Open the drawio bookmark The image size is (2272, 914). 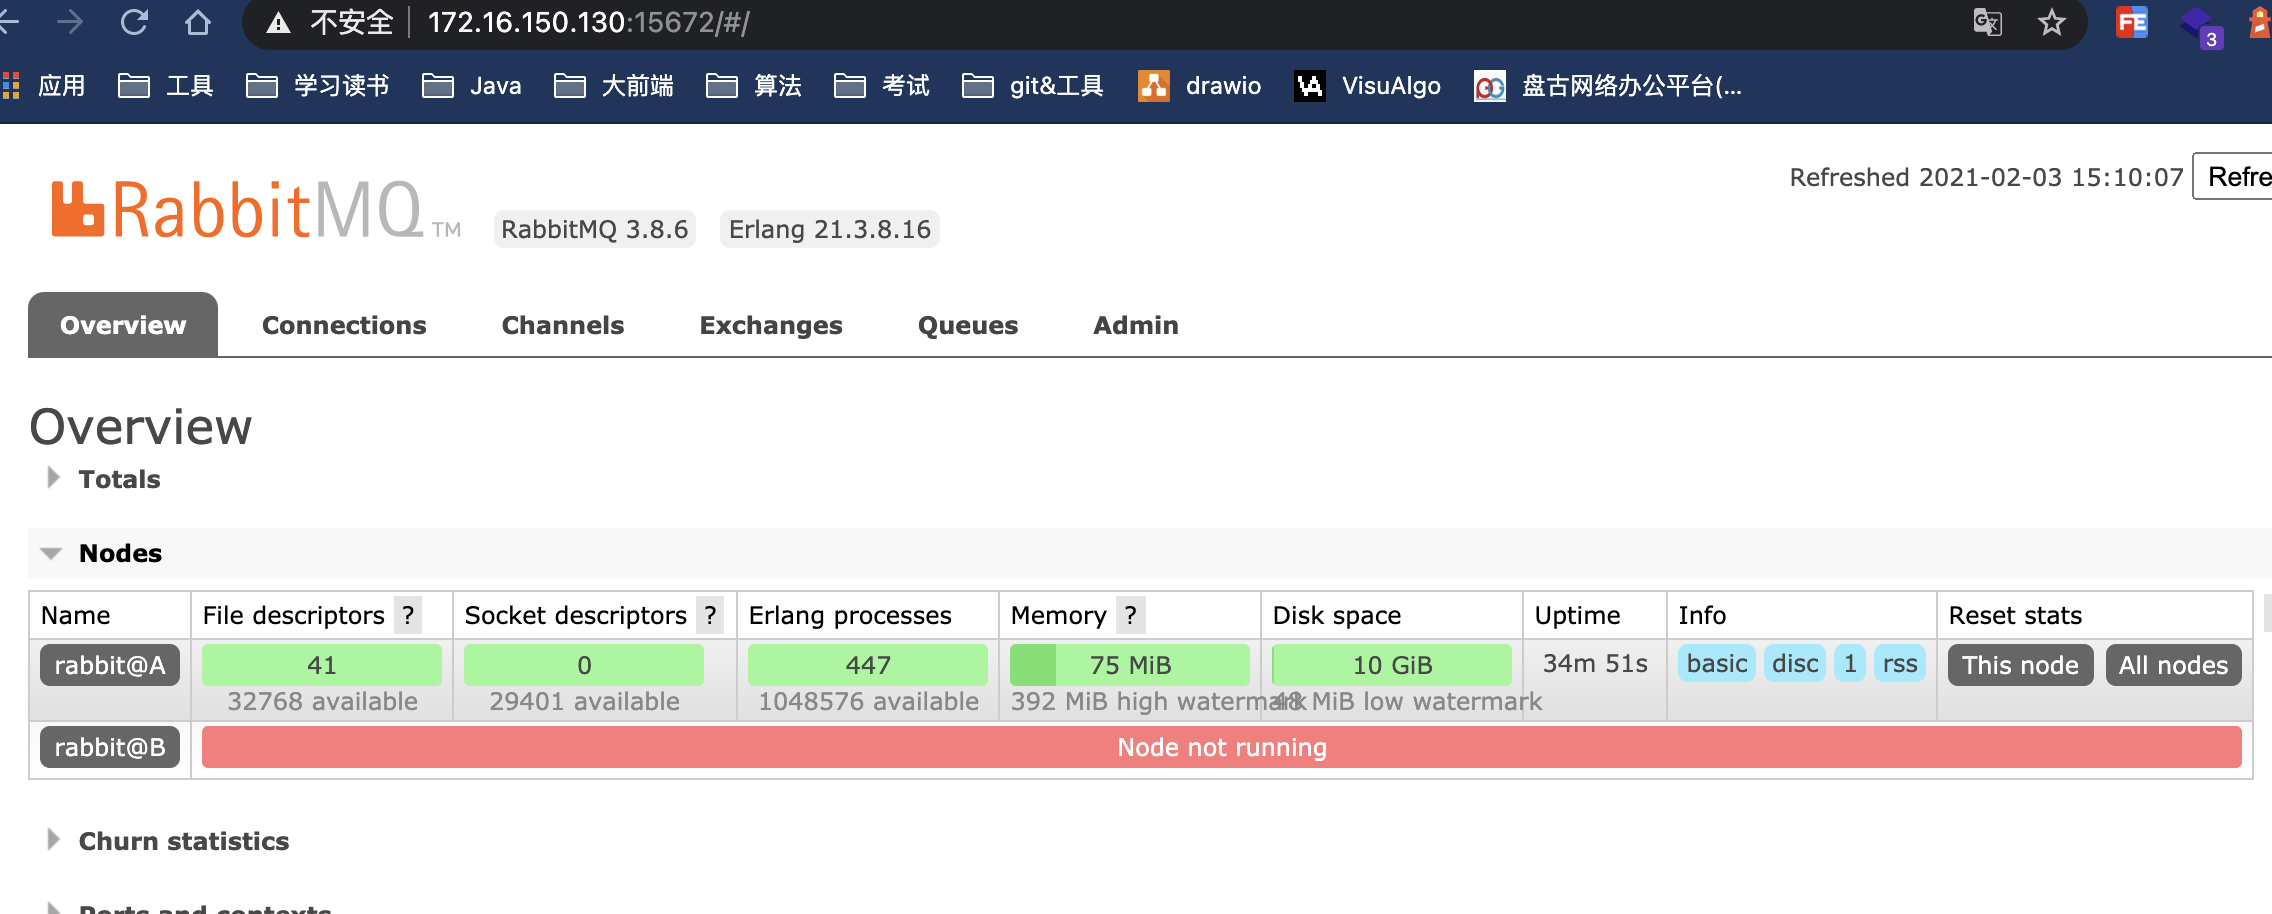coord(1200,86)
